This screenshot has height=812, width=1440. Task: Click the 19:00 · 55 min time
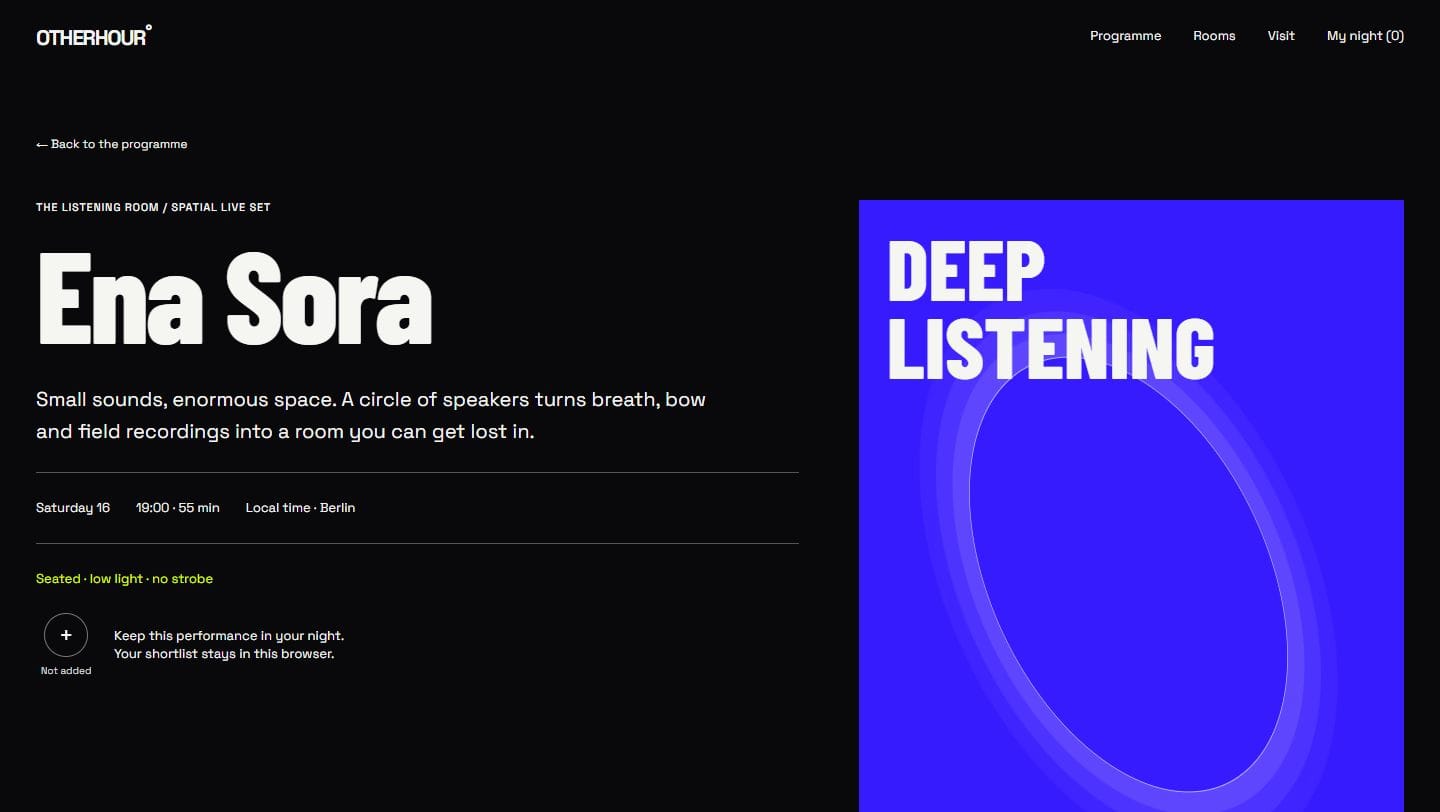tap(178, 508)
